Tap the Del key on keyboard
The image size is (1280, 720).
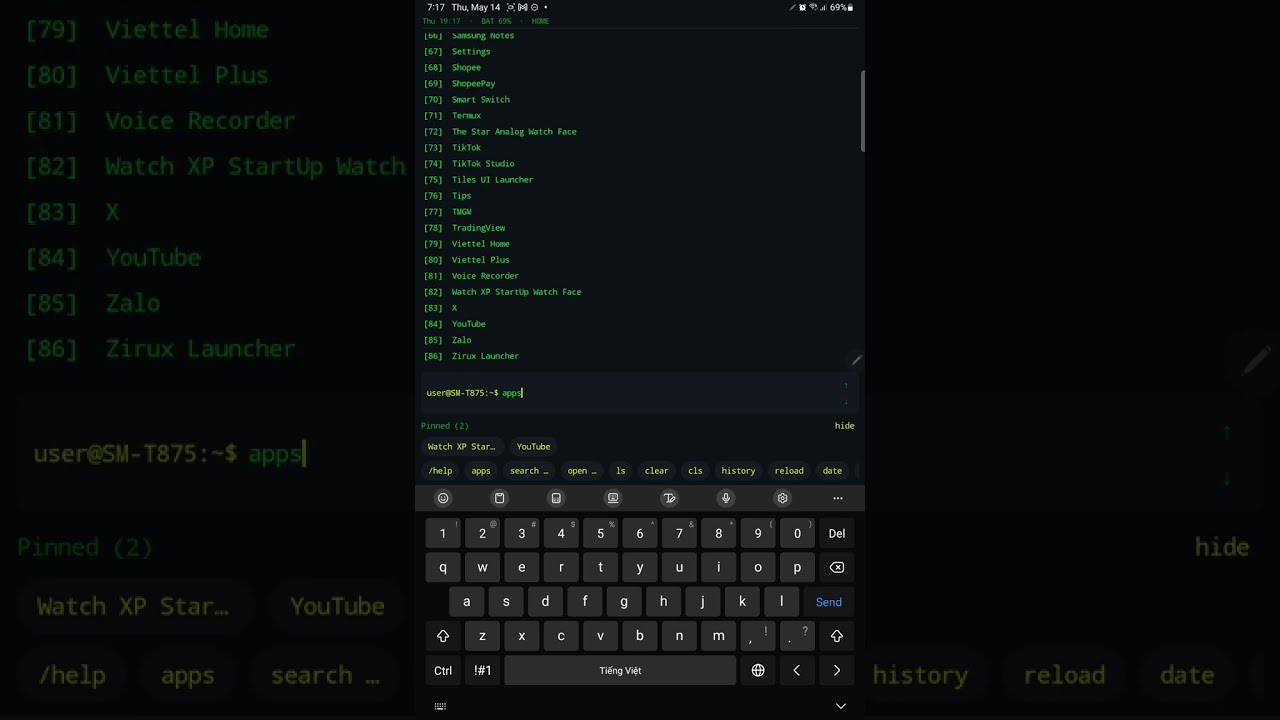(x=837, y=533)
